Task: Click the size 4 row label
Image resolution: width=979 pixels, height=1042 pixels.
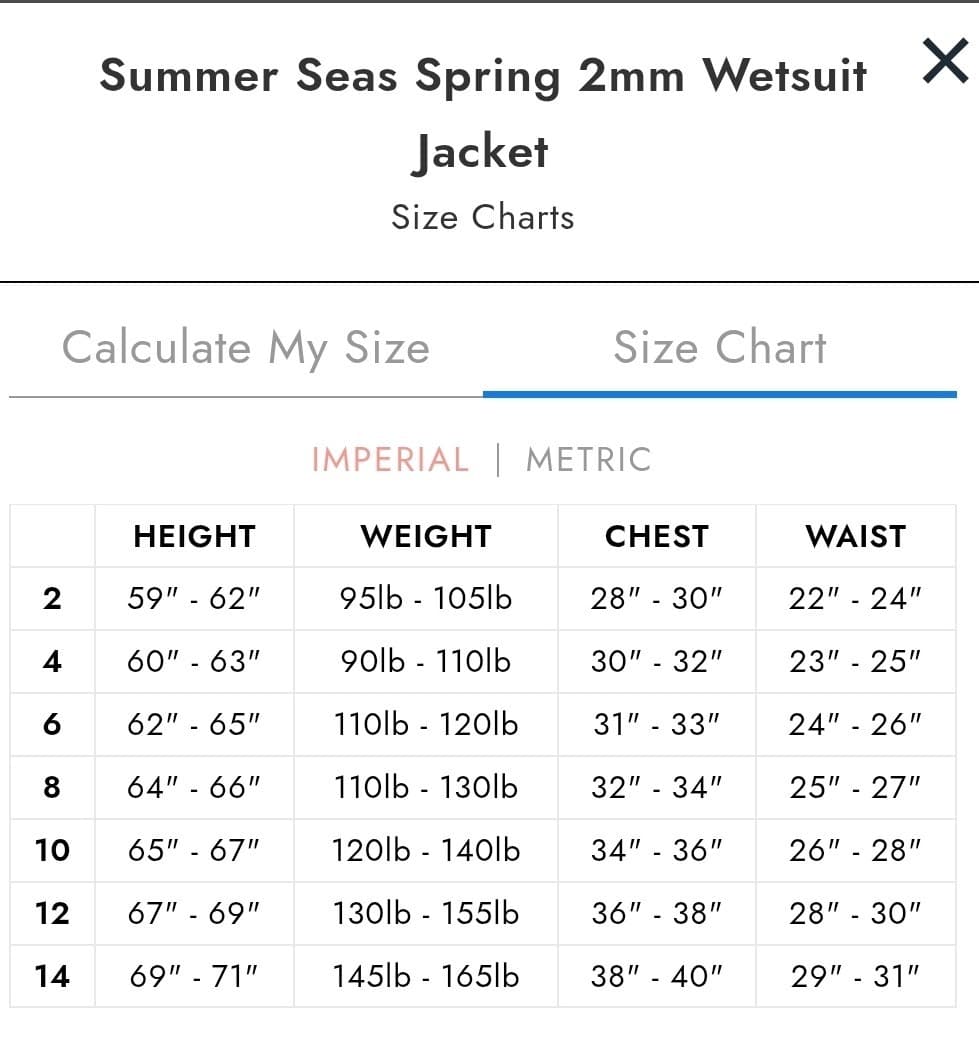Action: pyautogui.click(x=53, y=661)
